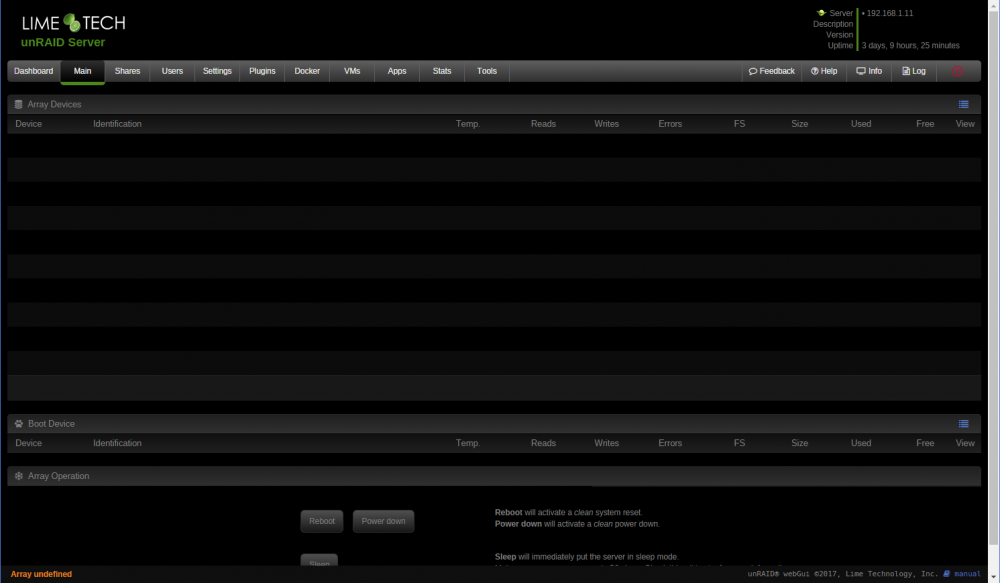Open the Users tab

172,71
